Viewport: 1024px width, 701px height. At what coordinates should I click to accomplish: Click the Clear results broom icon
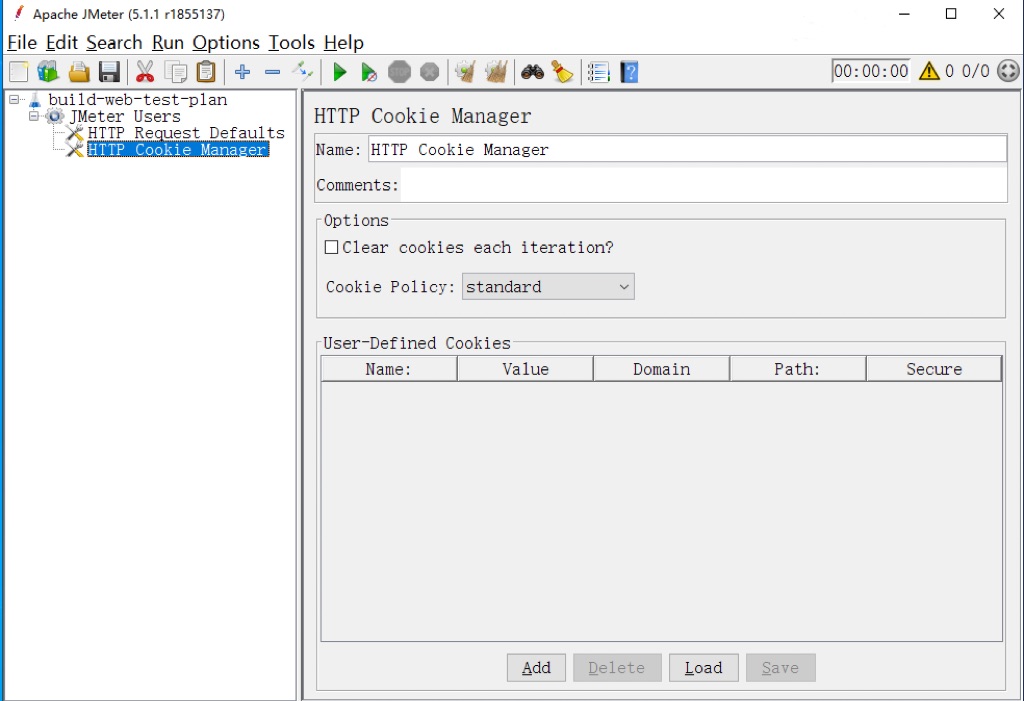point(465,72)
